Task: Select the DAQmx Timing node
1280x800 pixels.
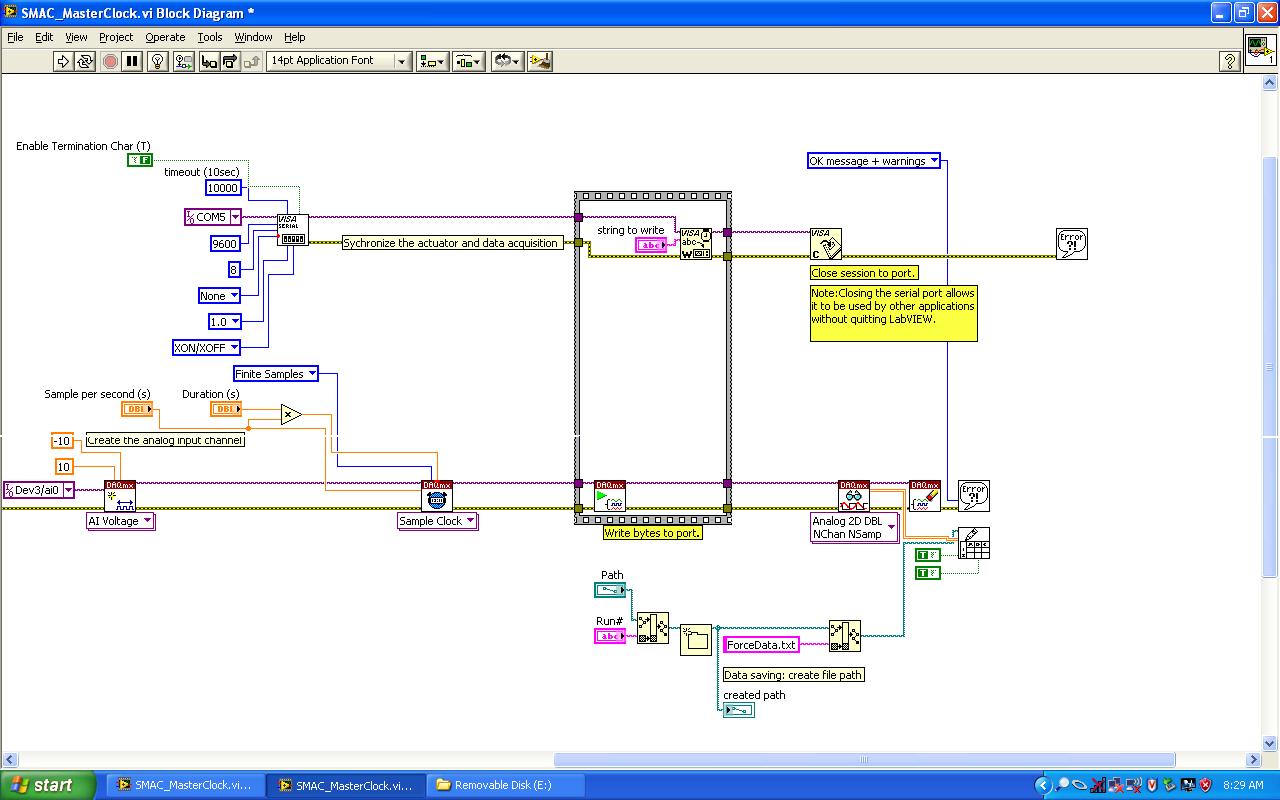Action: pos(437,496)
